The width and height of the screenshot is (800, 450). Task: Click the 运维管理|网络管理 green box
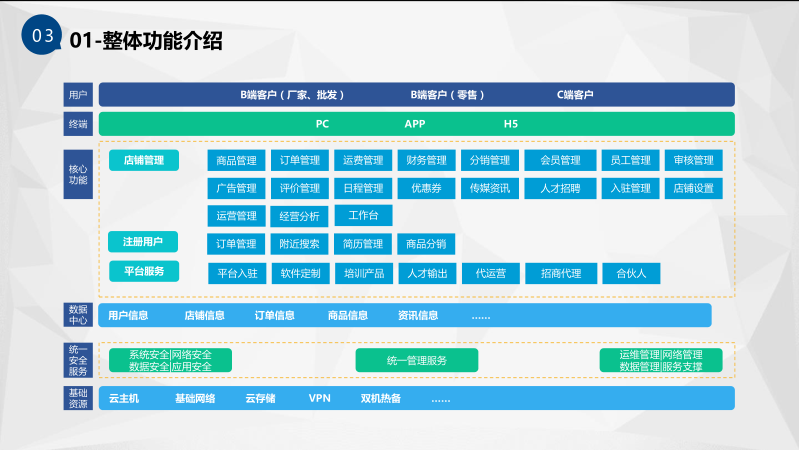[661, 360]
